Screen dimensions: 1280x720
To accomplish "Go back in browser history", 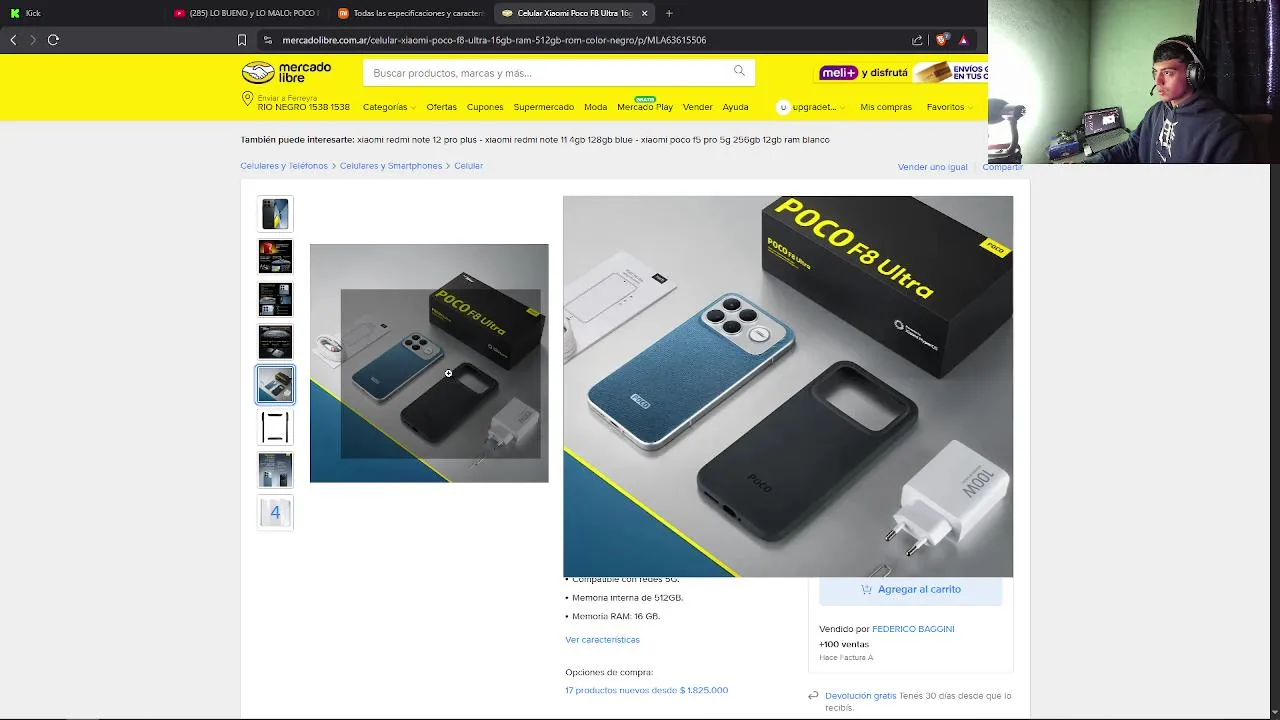I will pos(13,40).
